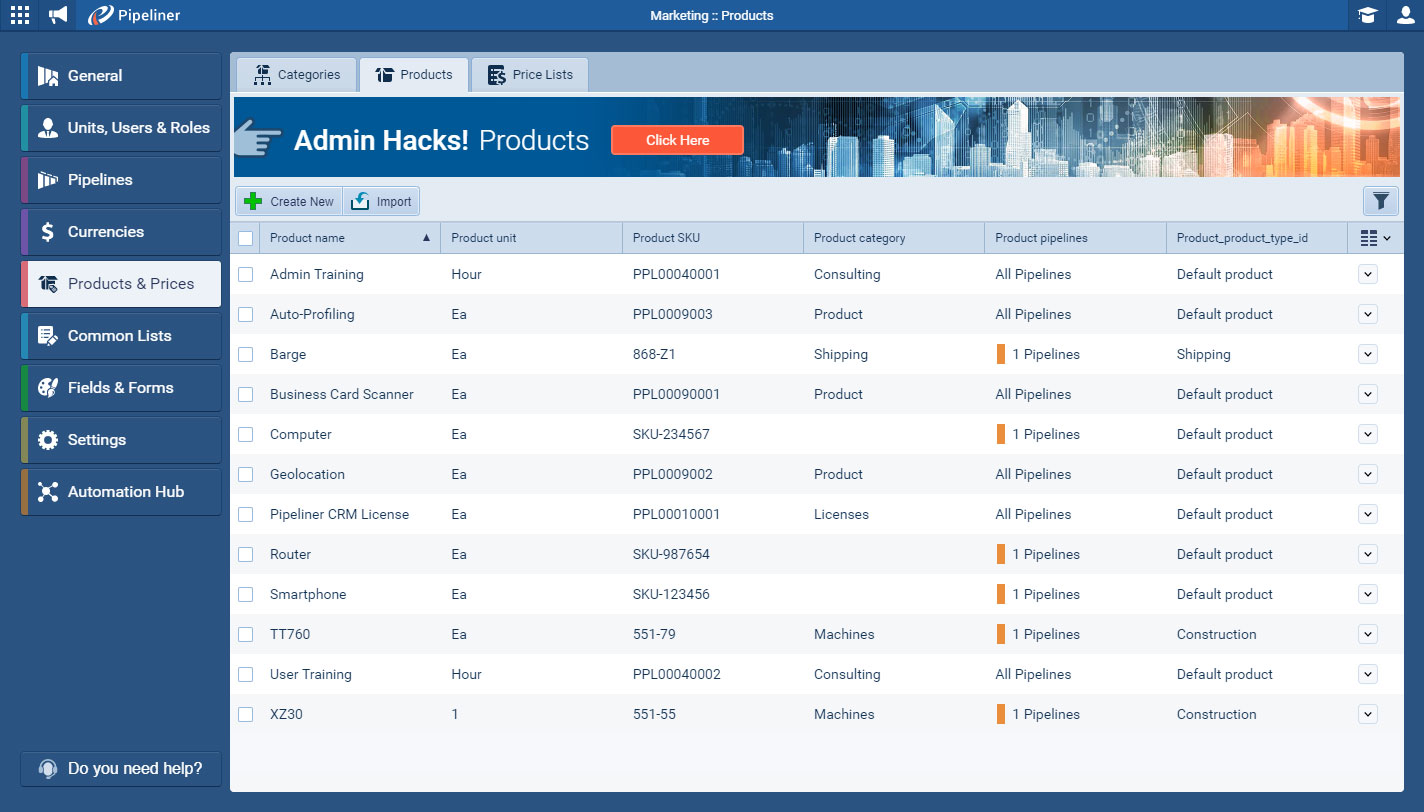Viewport: 1424px width, 812px height.
Task: Open the Fields & Forms section
Action: click(x=120, y=387)
